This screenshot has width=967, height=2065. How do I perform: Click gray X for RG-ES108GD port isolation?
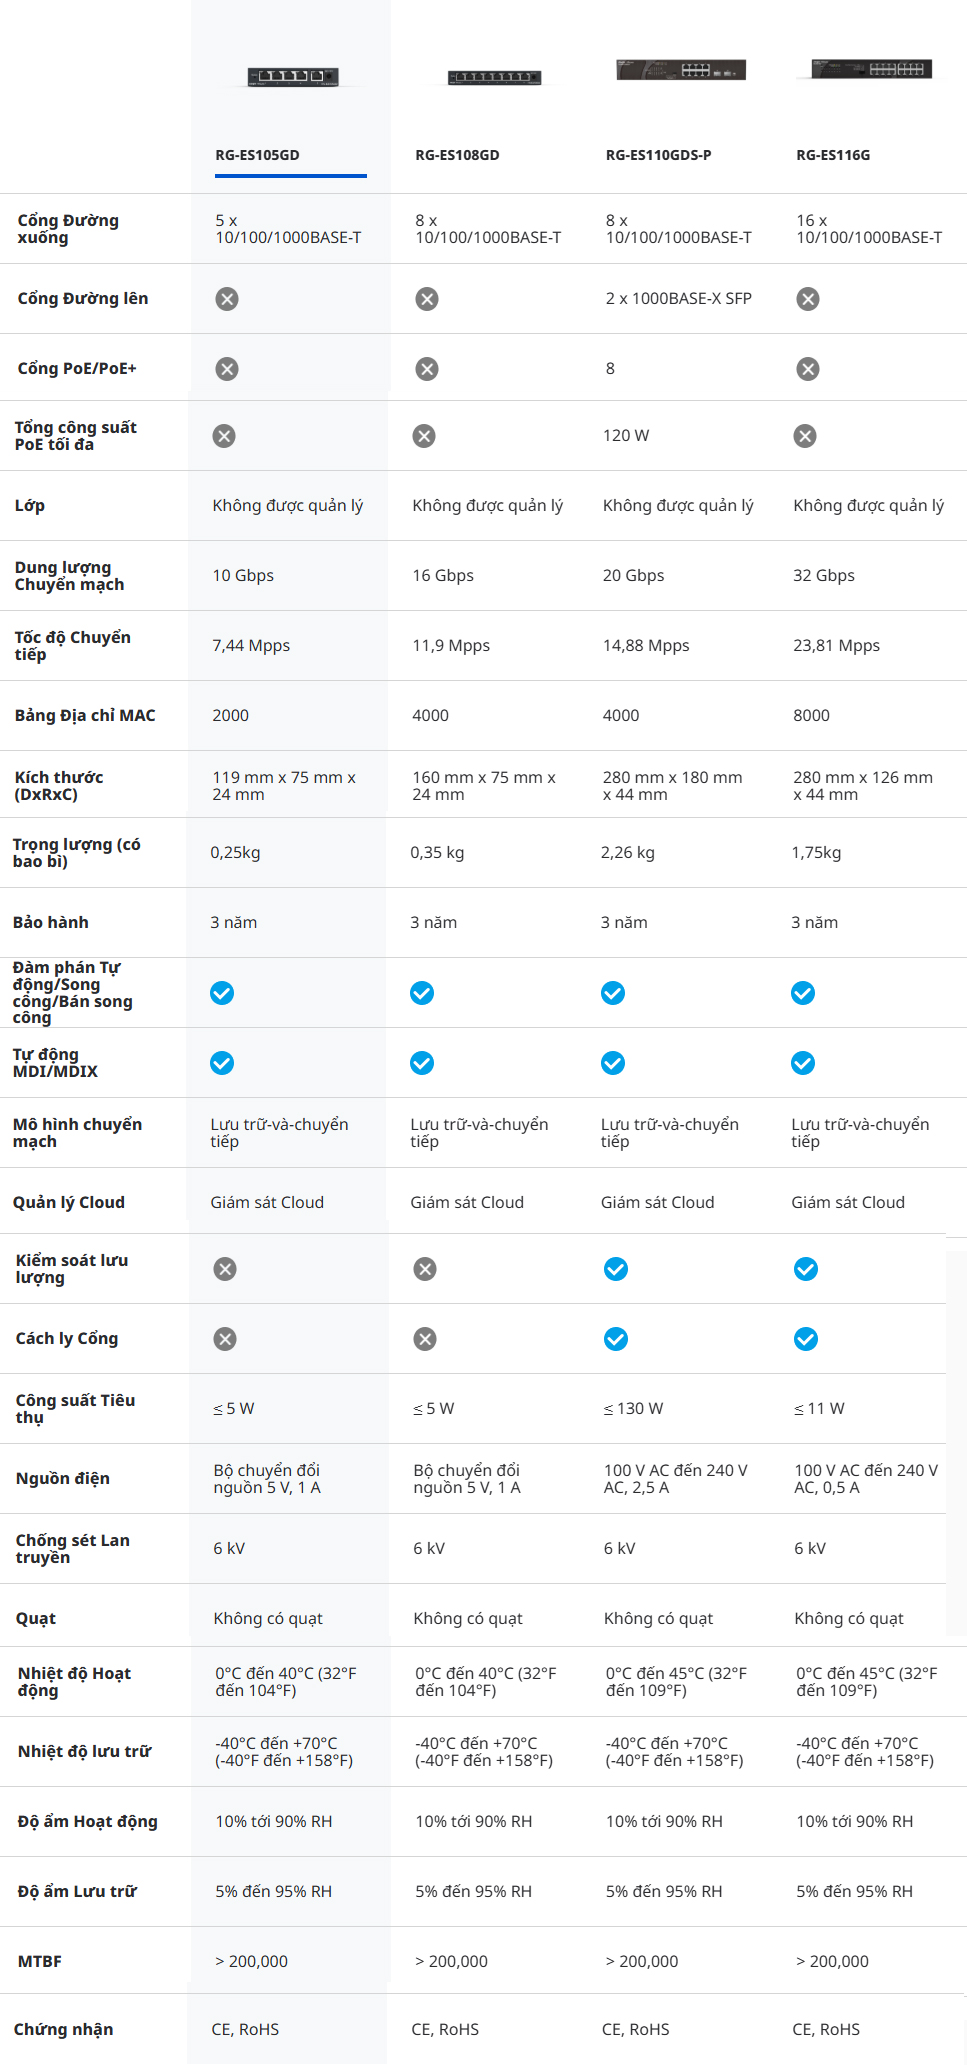(425, 1339)
